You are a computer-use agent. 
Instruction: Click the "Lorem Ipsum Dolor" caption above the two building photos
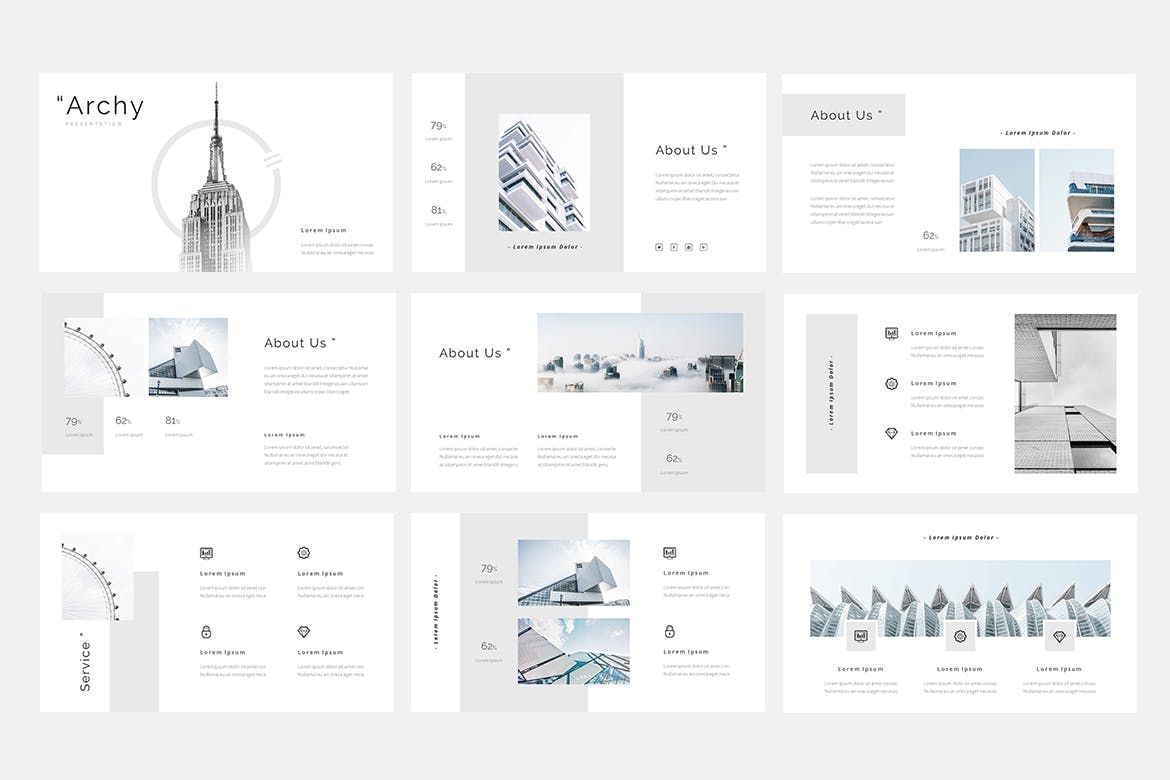pyautogui.click(x=1038, y=133)
